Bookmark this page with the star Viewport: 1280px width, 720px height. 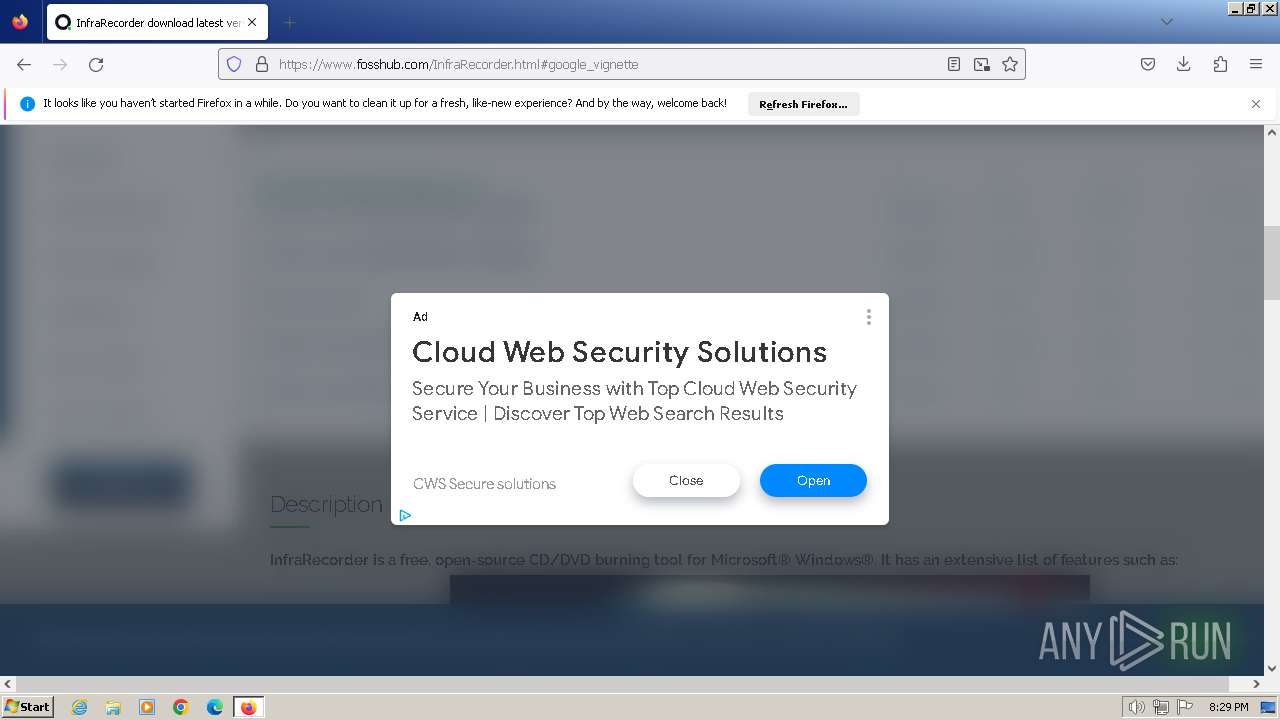[1010, 64]
